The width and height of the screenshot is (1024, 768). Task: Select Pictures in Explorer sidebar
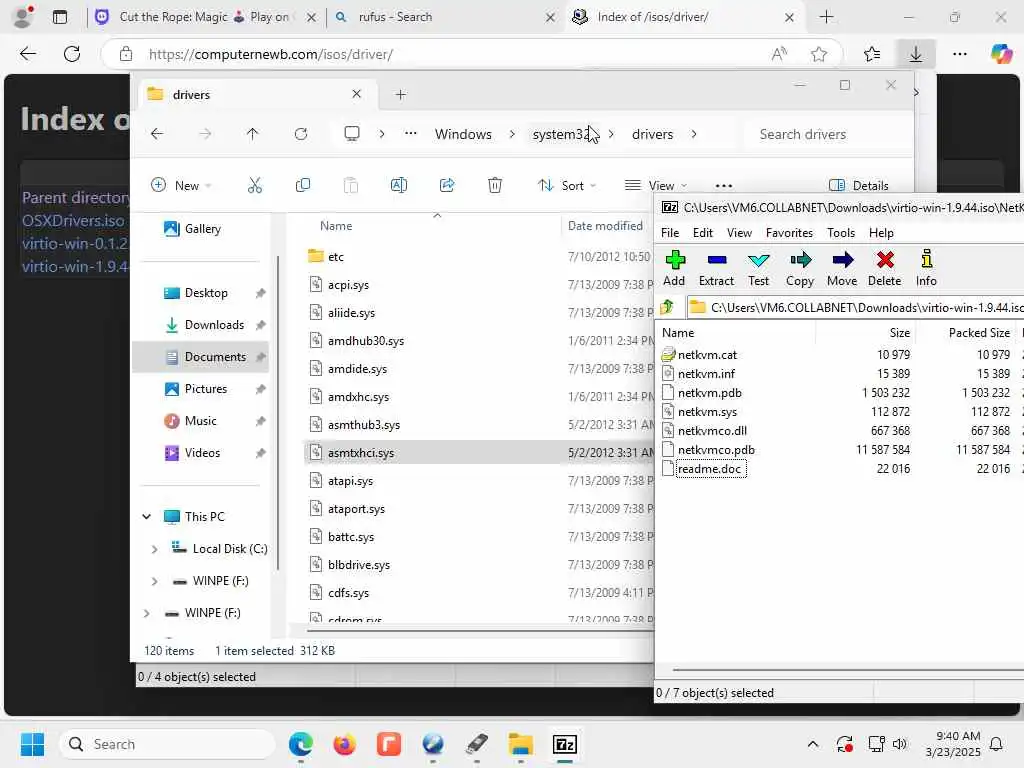(206, 389)
